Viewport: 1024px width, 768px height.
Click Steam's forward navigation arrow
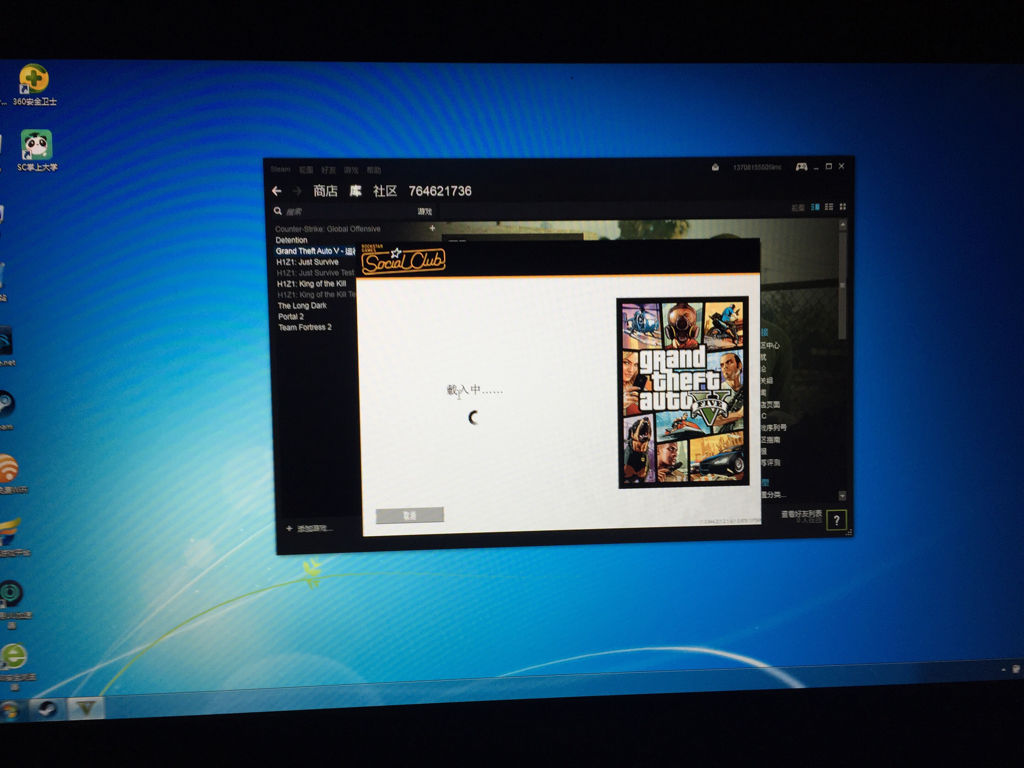(x=297, y=191)
